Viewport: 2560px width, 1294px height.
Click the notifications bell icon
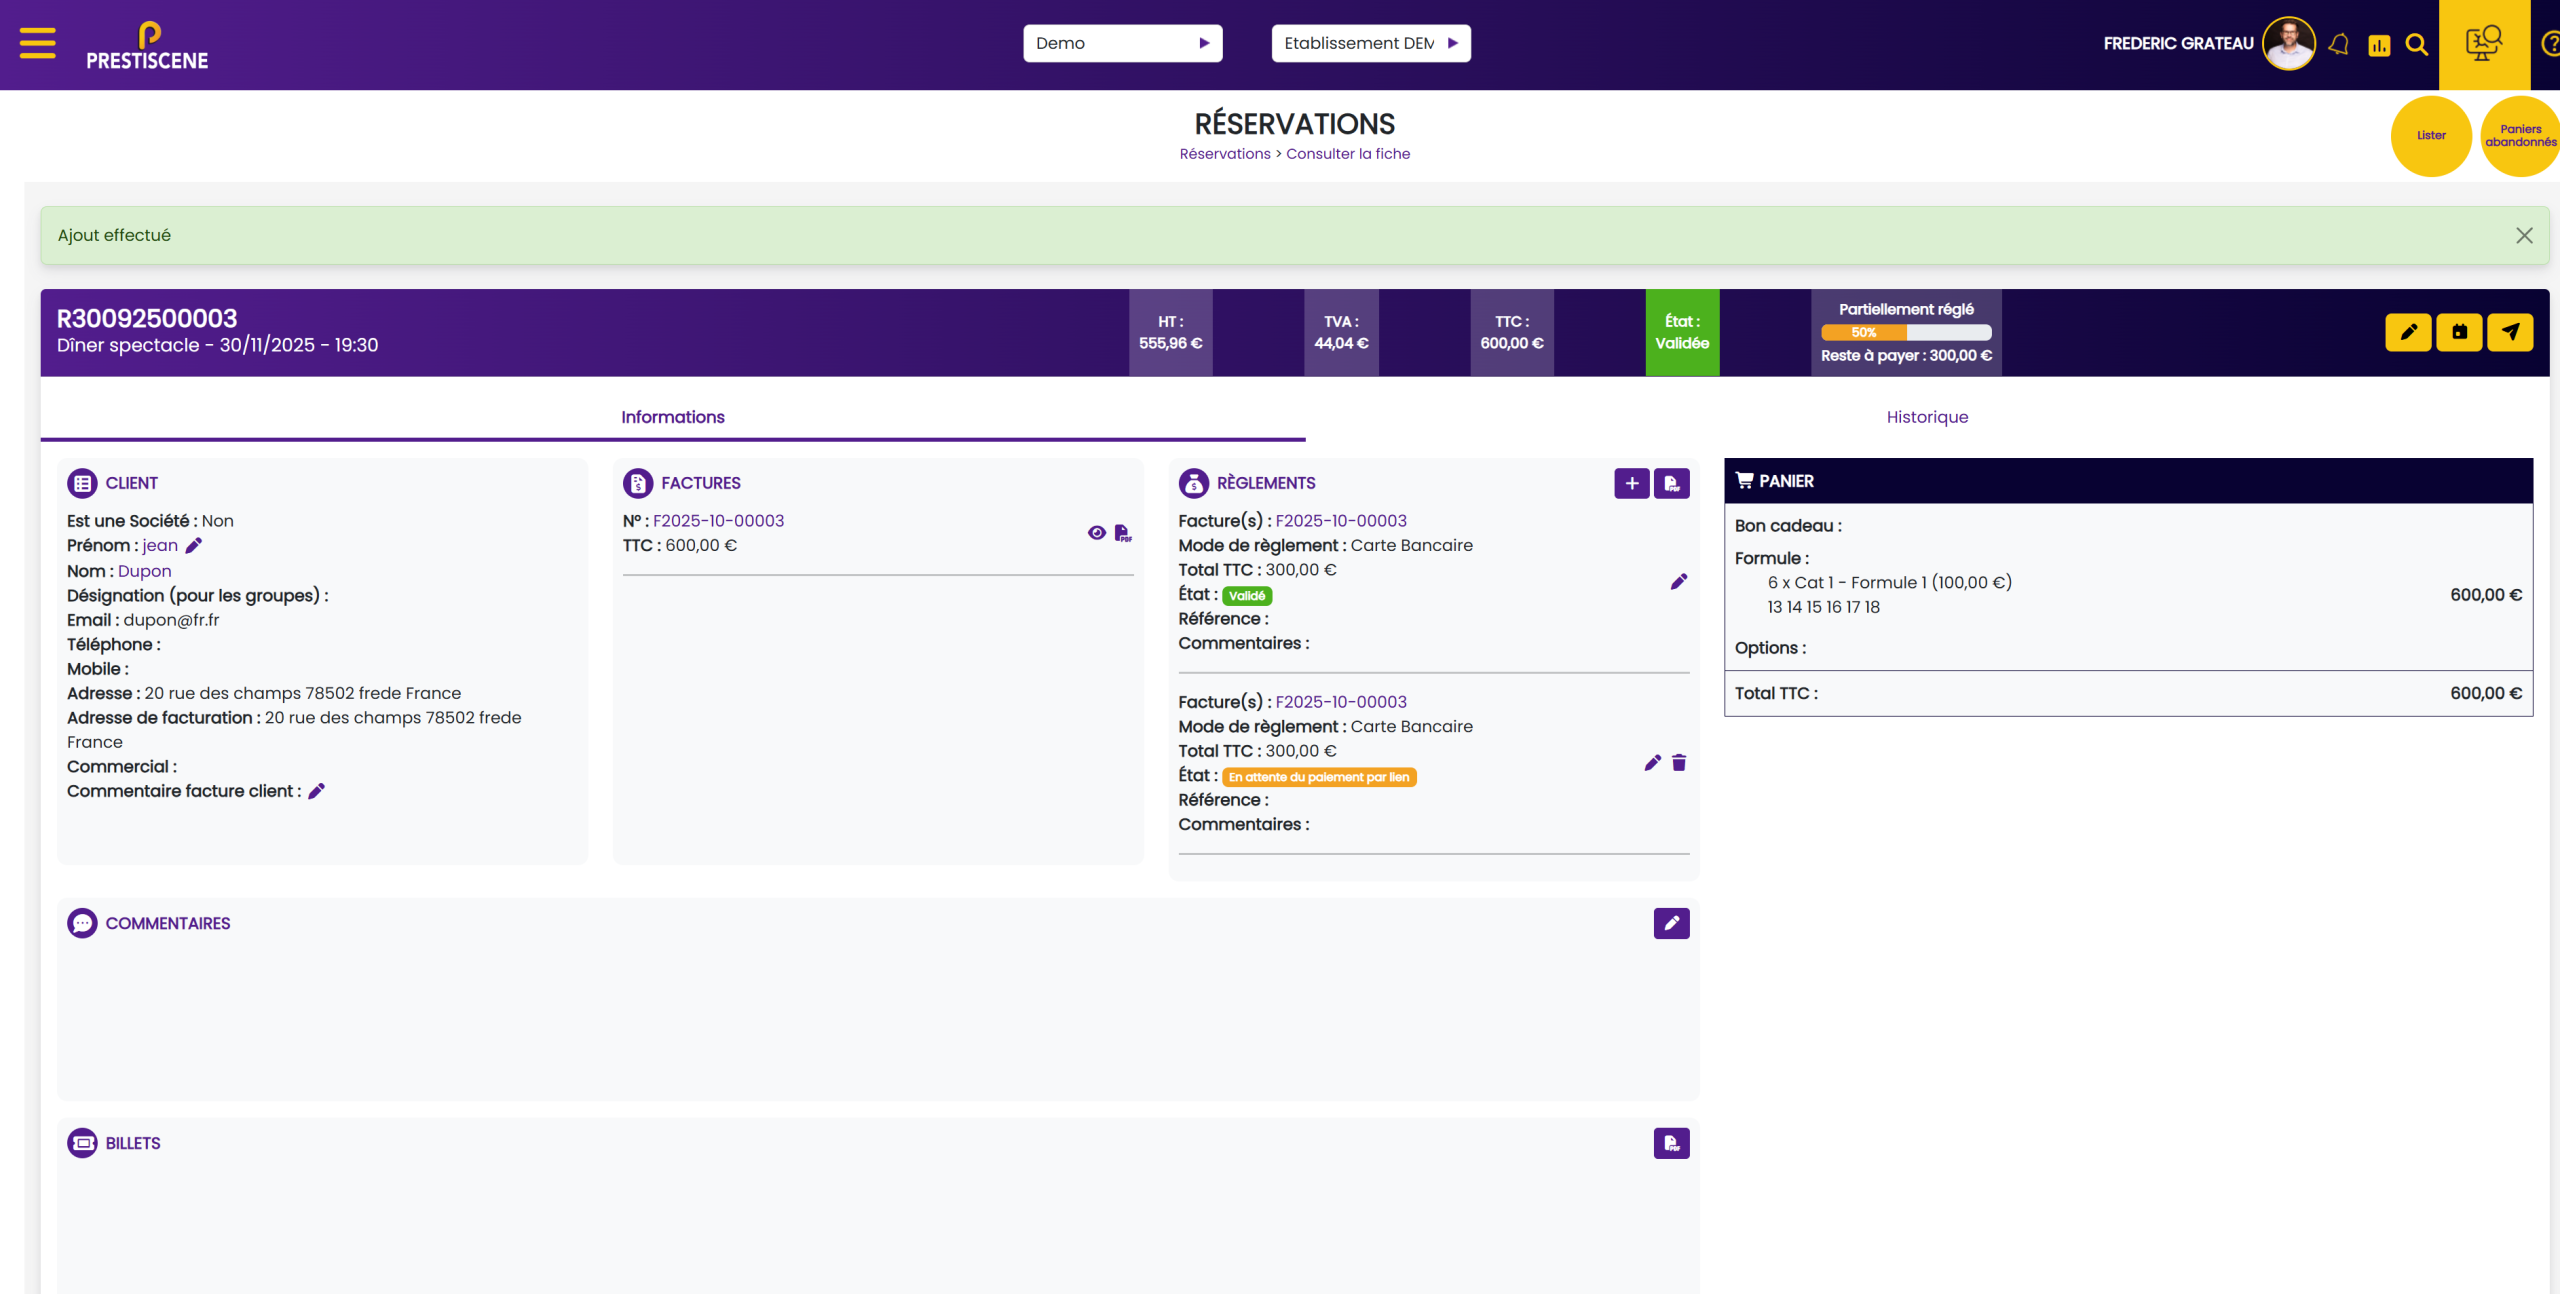click(2338, 44)
